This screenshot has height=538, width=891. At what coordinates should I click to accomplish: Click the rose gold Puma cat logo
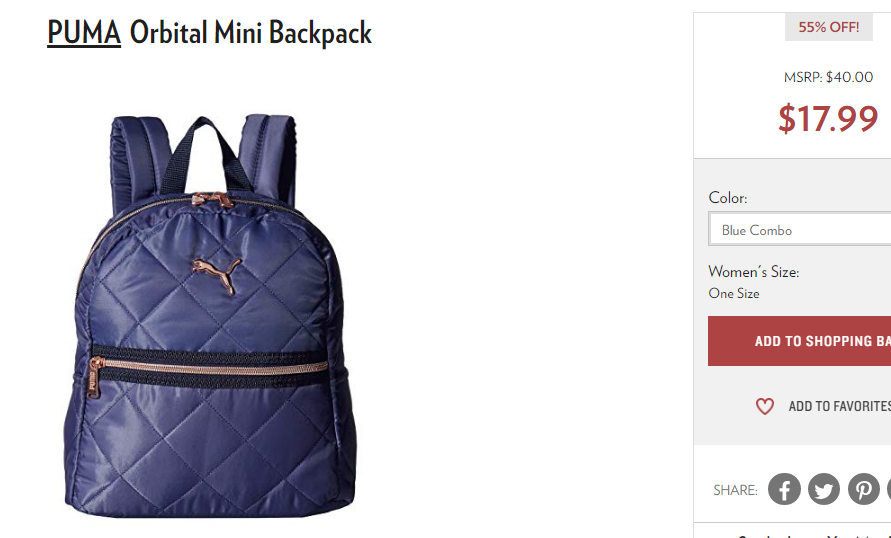tap(216, 274)
